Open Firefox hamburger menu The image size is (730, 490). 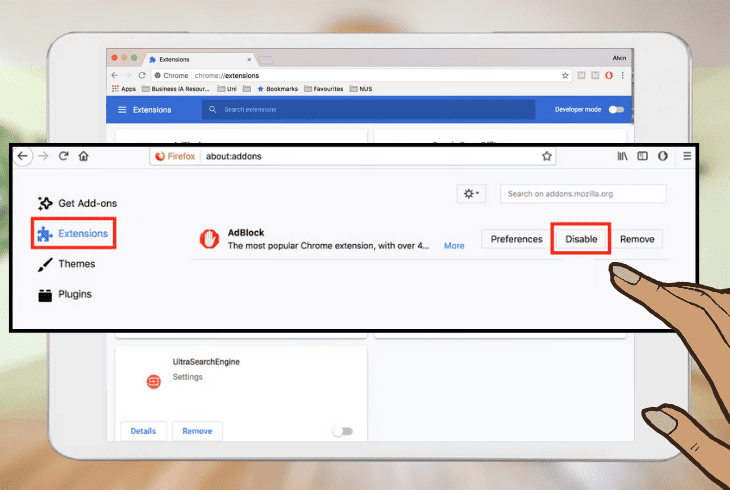click(x=687, y=156)
